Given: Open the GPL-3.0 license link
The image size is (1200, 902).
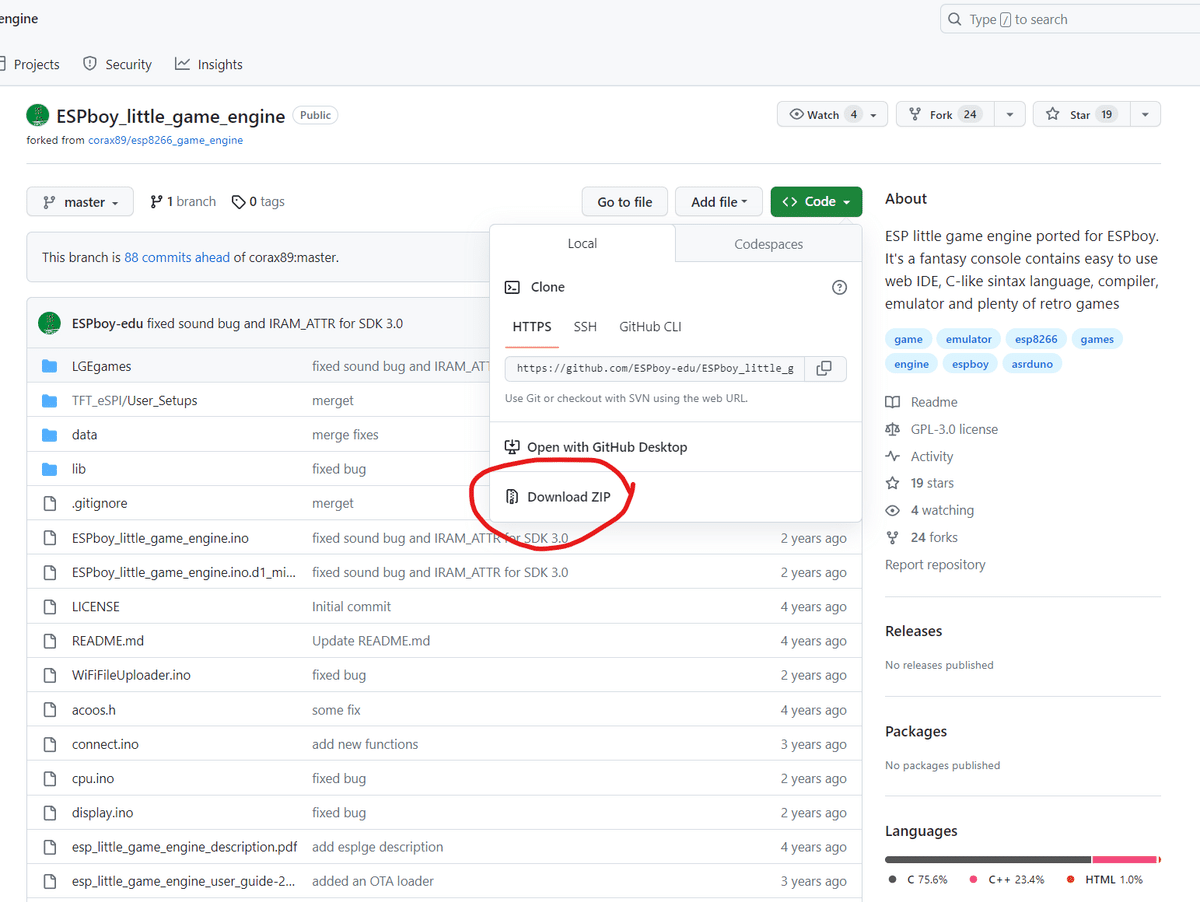Looking at the screenshot, I should coord(941,429).
